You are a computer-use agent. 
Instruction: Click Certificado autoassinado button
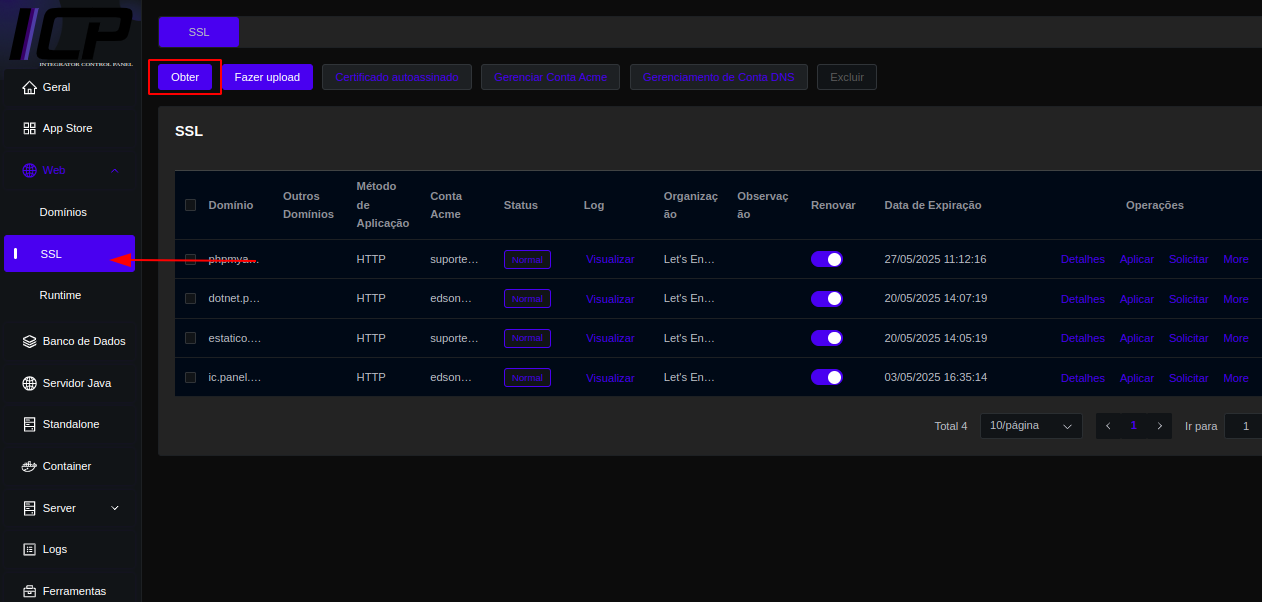pos(397,77)
